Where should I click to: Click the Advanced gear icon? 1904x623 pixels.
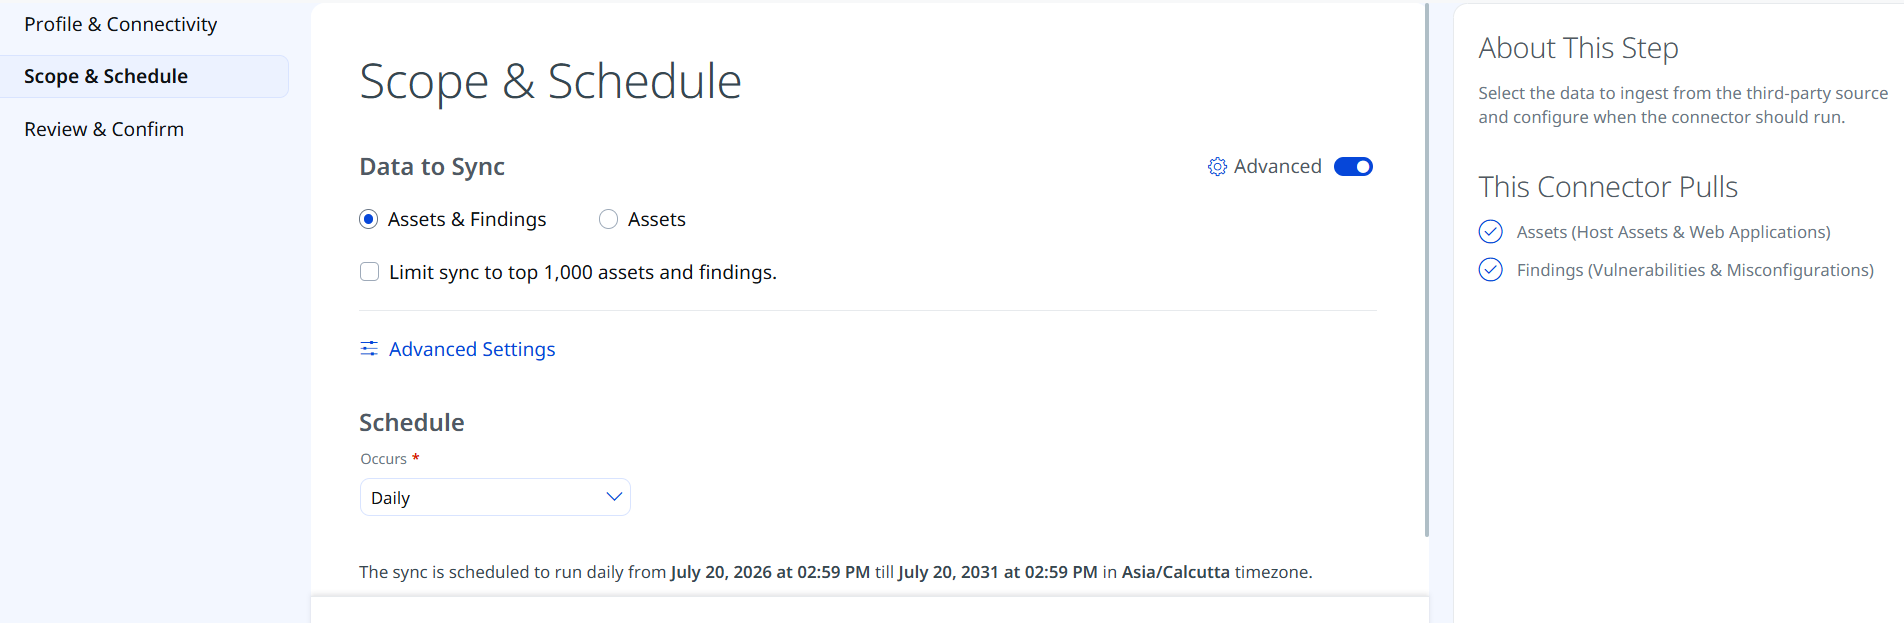(x=1217, y=167)
